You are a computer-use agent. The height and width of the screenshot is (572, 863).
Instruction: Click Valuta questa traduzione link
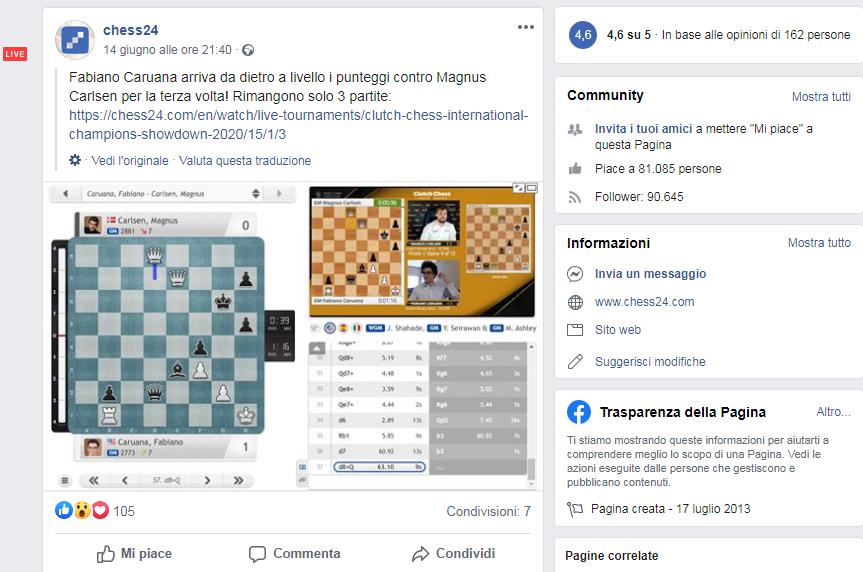click(245, 161)
